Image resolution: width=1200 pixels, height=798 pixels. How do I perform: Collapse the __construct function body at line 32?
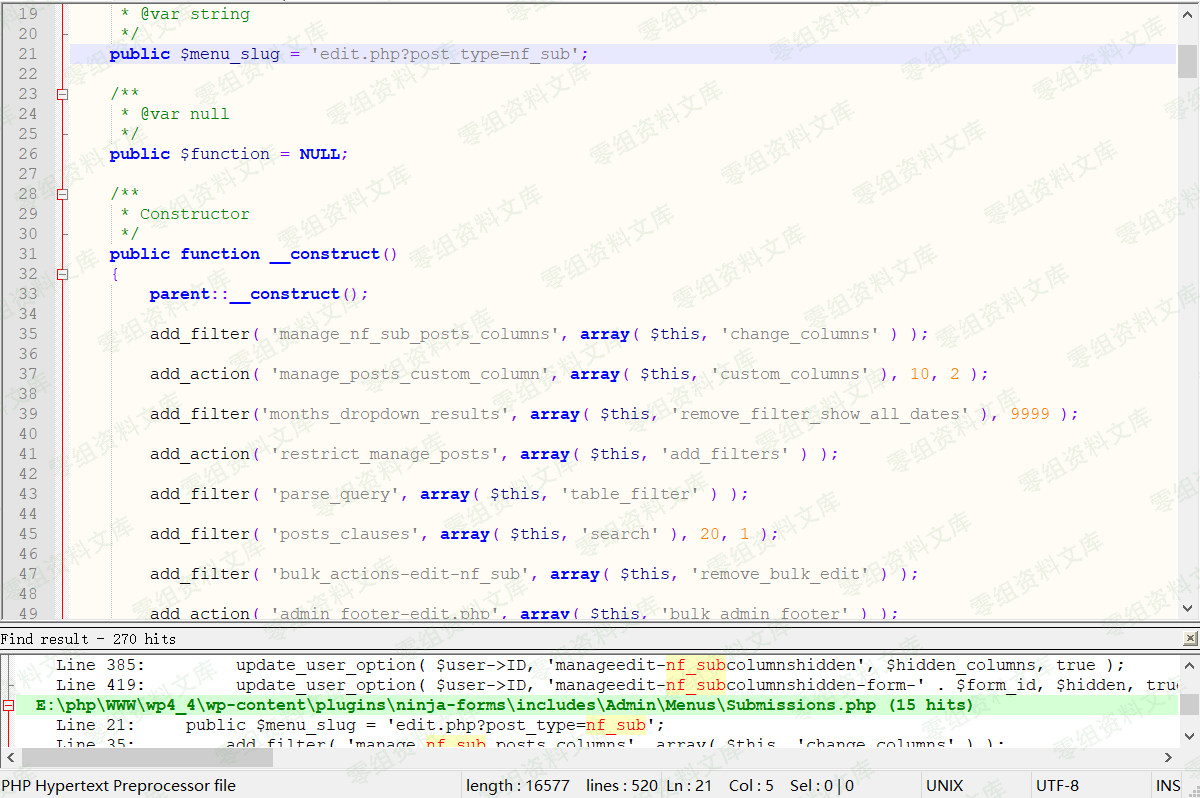[62, 274]
